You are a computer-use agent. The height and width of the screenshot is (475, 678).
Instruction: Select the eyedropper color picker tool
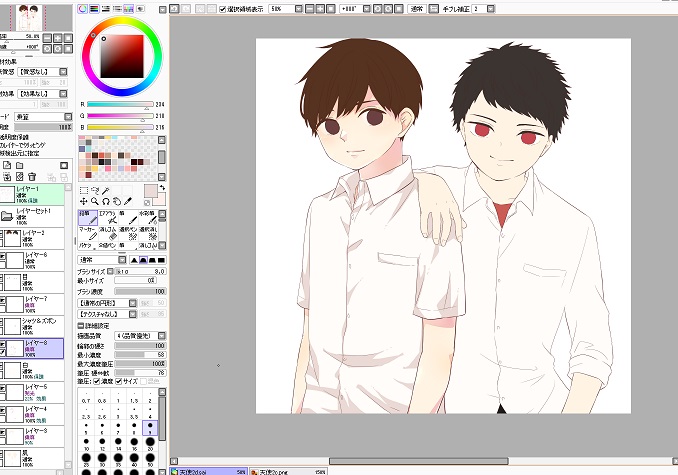[128, 201]
